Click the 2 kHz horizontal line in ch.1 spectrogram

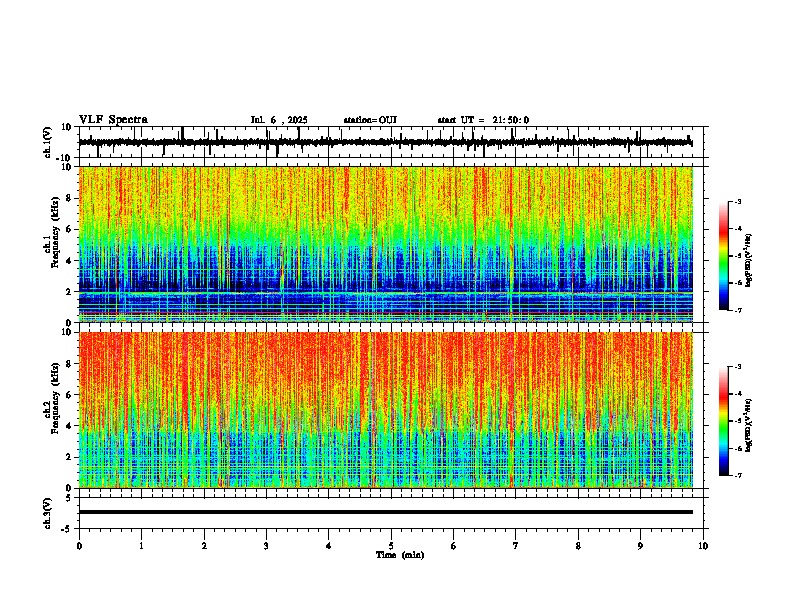coord(386,292)
